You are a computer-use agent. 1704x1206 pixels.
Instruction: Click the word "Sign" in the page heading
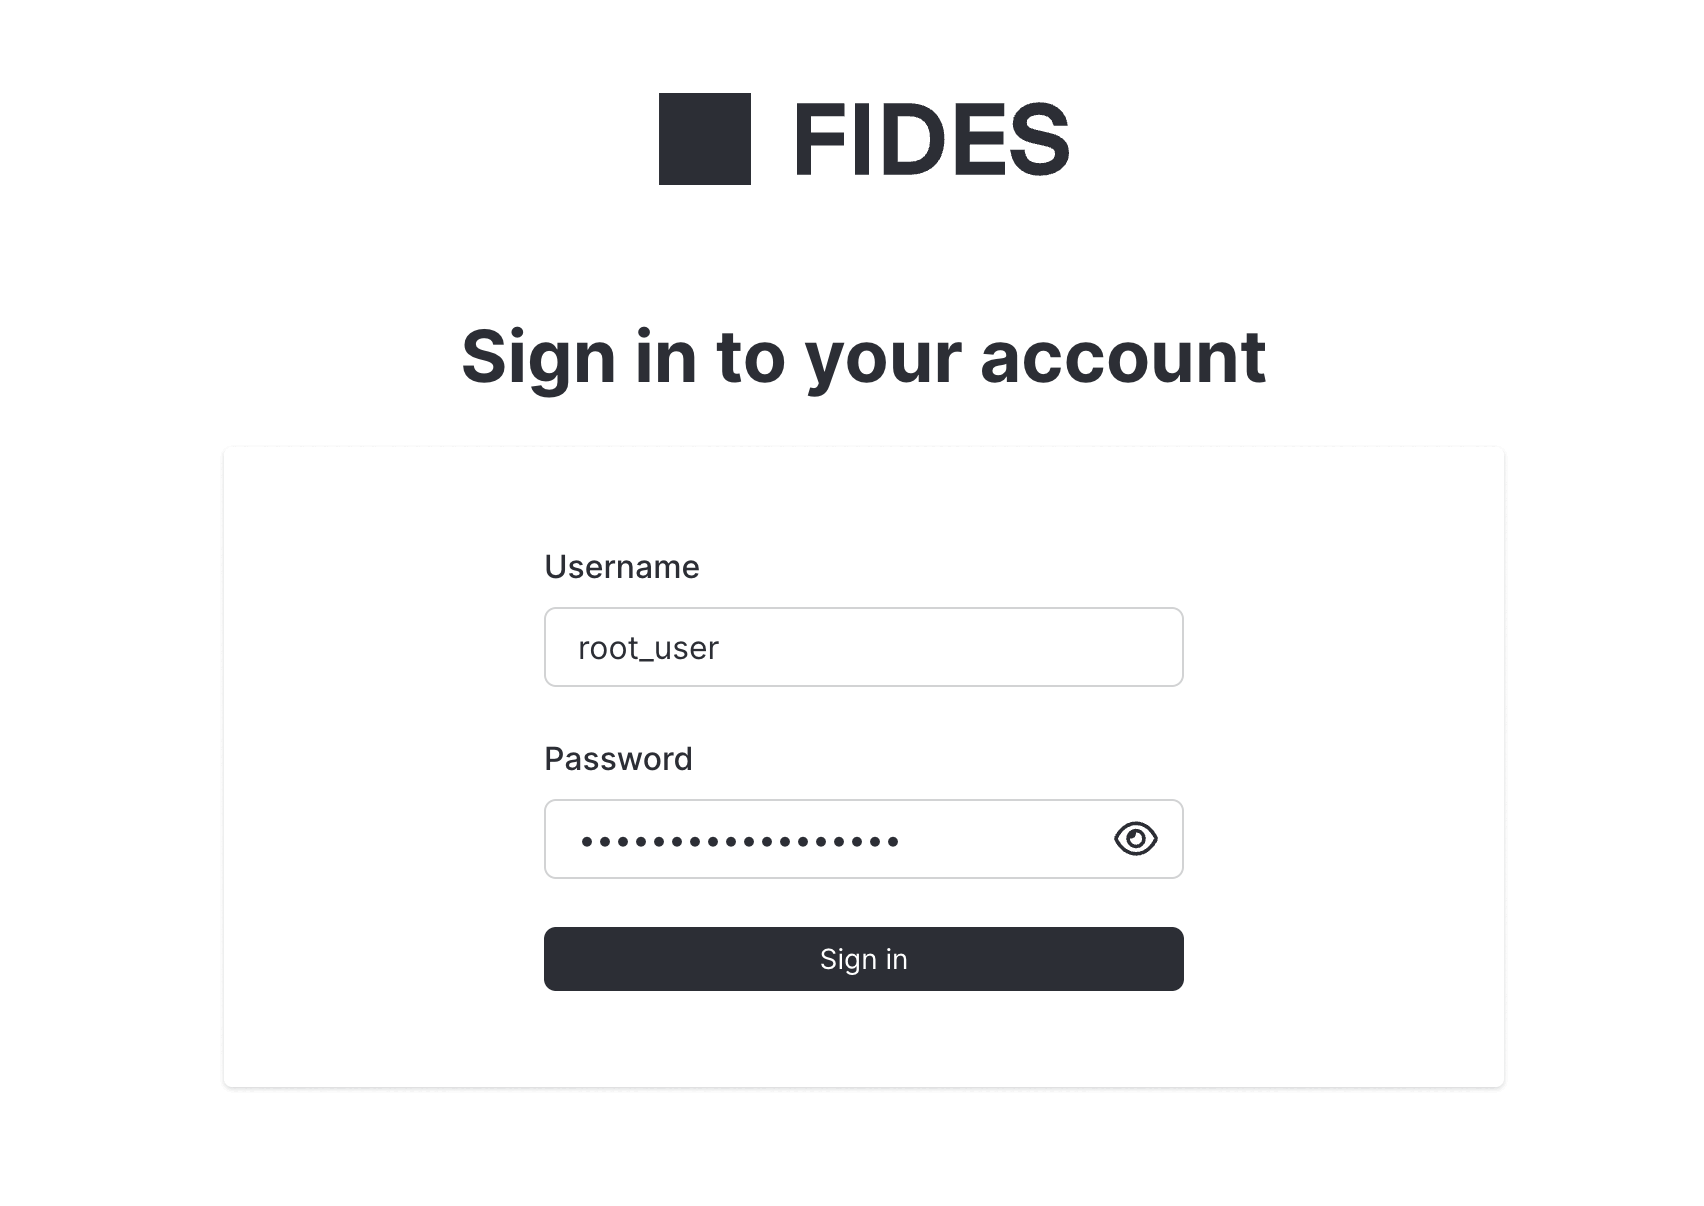[538, 356]
